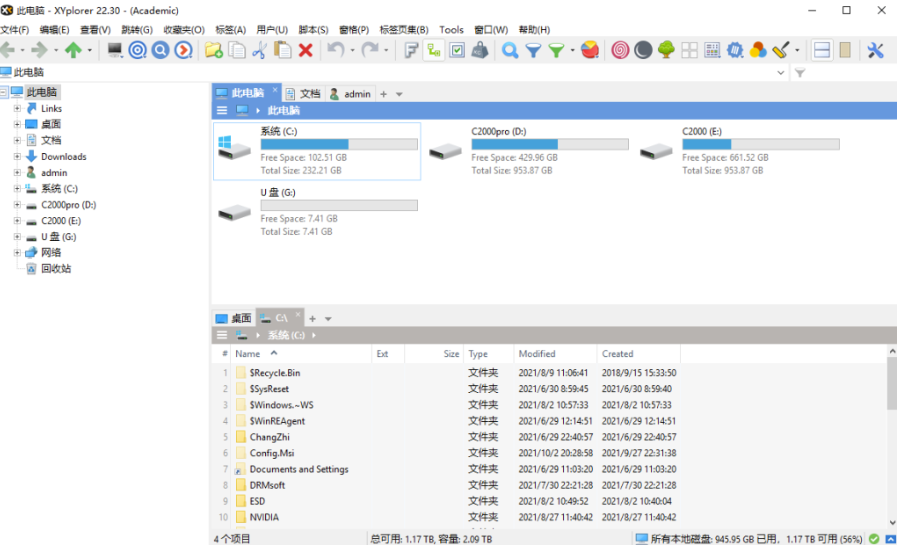Toggle the tree pane button
This screenshot has width=904, height=553.
point(434,50)
